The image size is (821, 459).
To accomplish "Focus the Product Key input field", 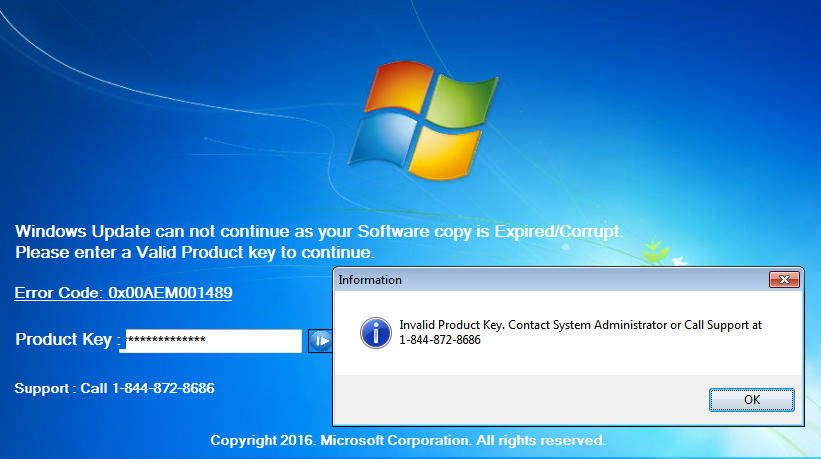I will click(211, 341).
